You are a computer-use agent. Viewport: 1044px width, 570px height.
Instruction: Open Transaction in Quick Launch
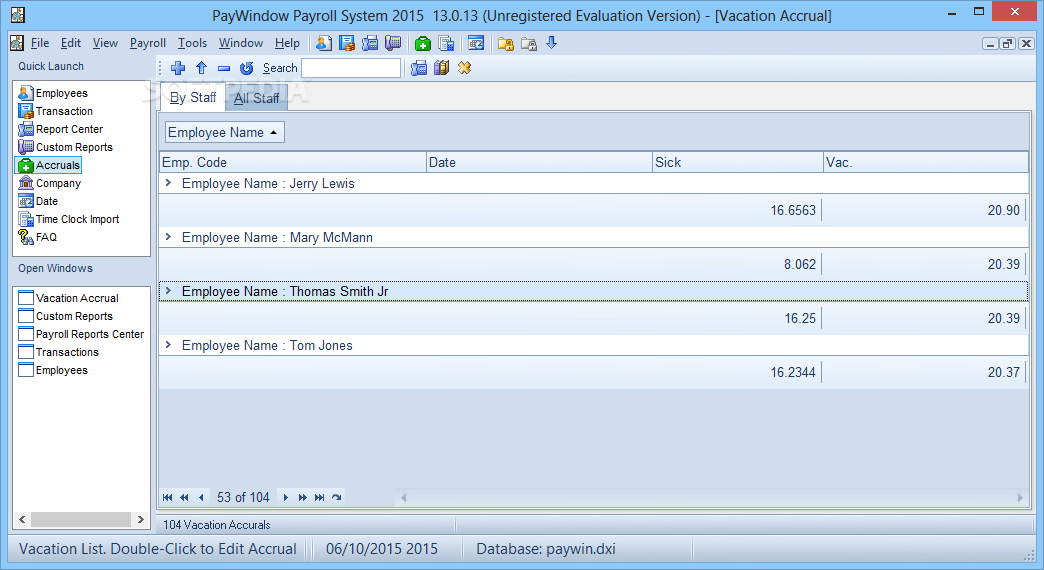point(56,111)
